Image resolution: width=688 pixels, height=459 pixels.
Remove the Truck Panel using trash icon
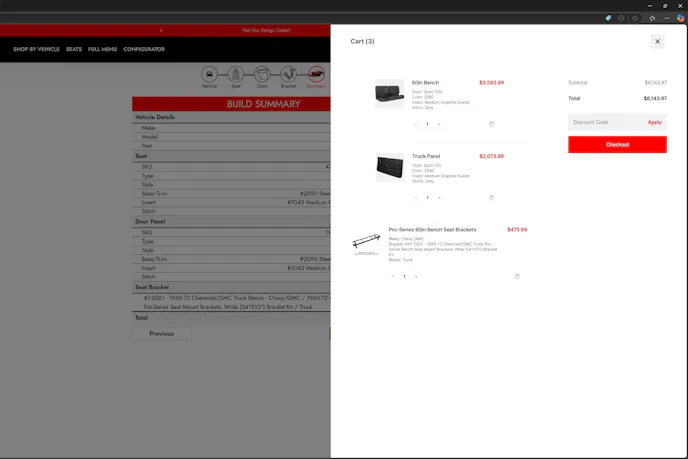pos(491,198)
